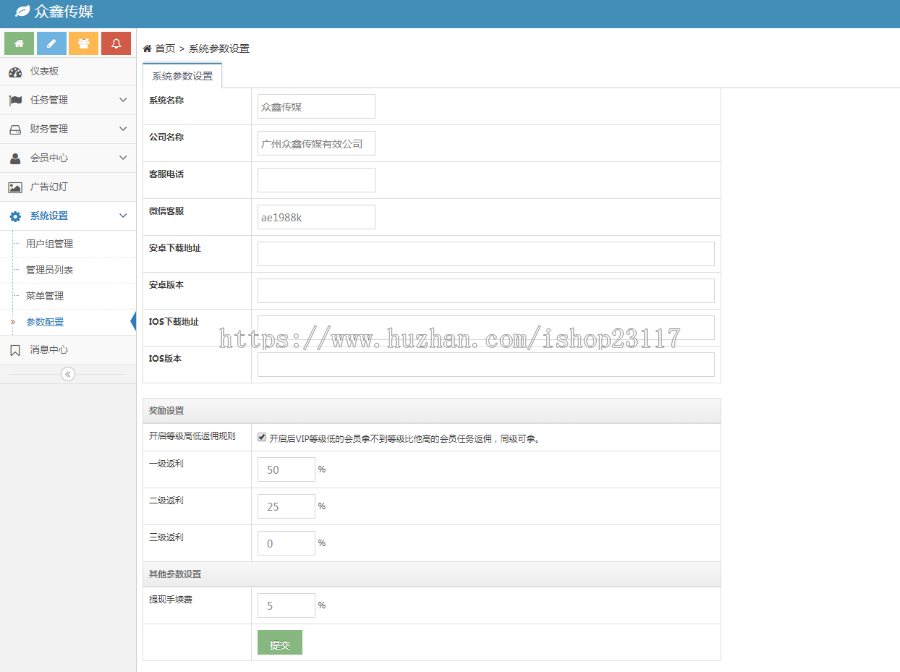This screenshot has height=672, width=900.
Task: Open the yellow users icon panel
Action: coord(83,43)
